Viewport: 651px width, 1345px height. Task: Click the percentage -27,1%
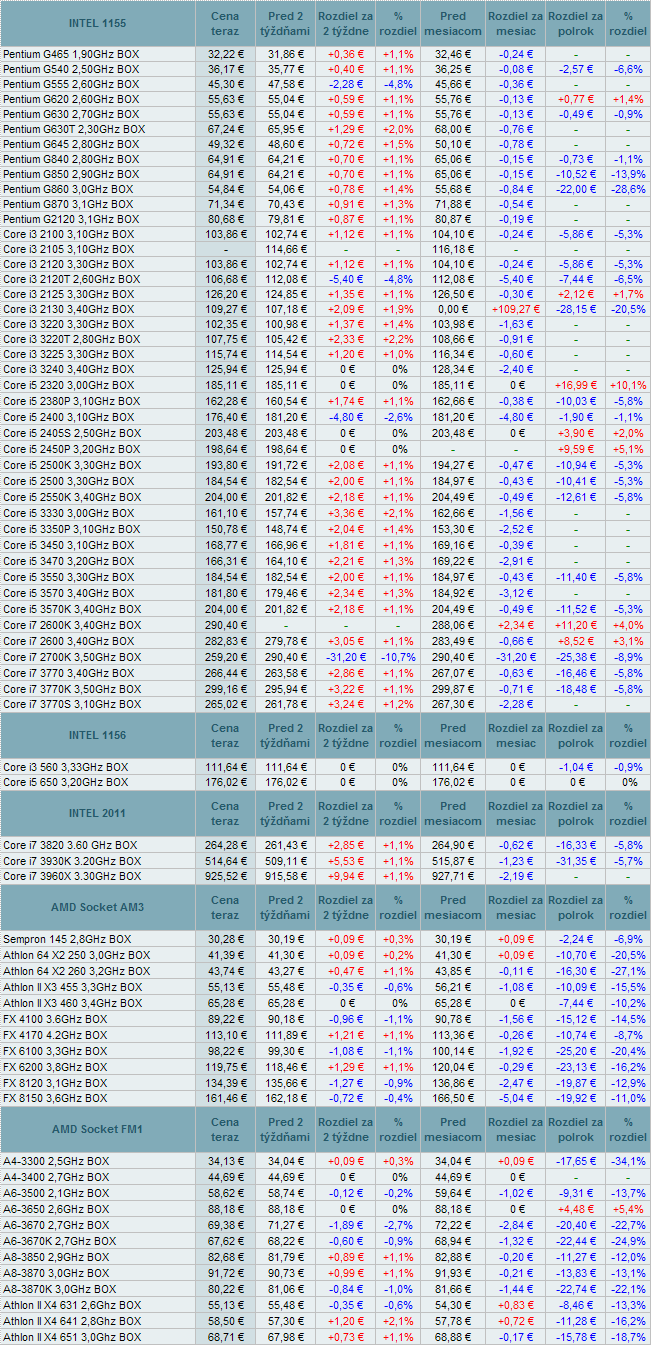click(627, 970)
